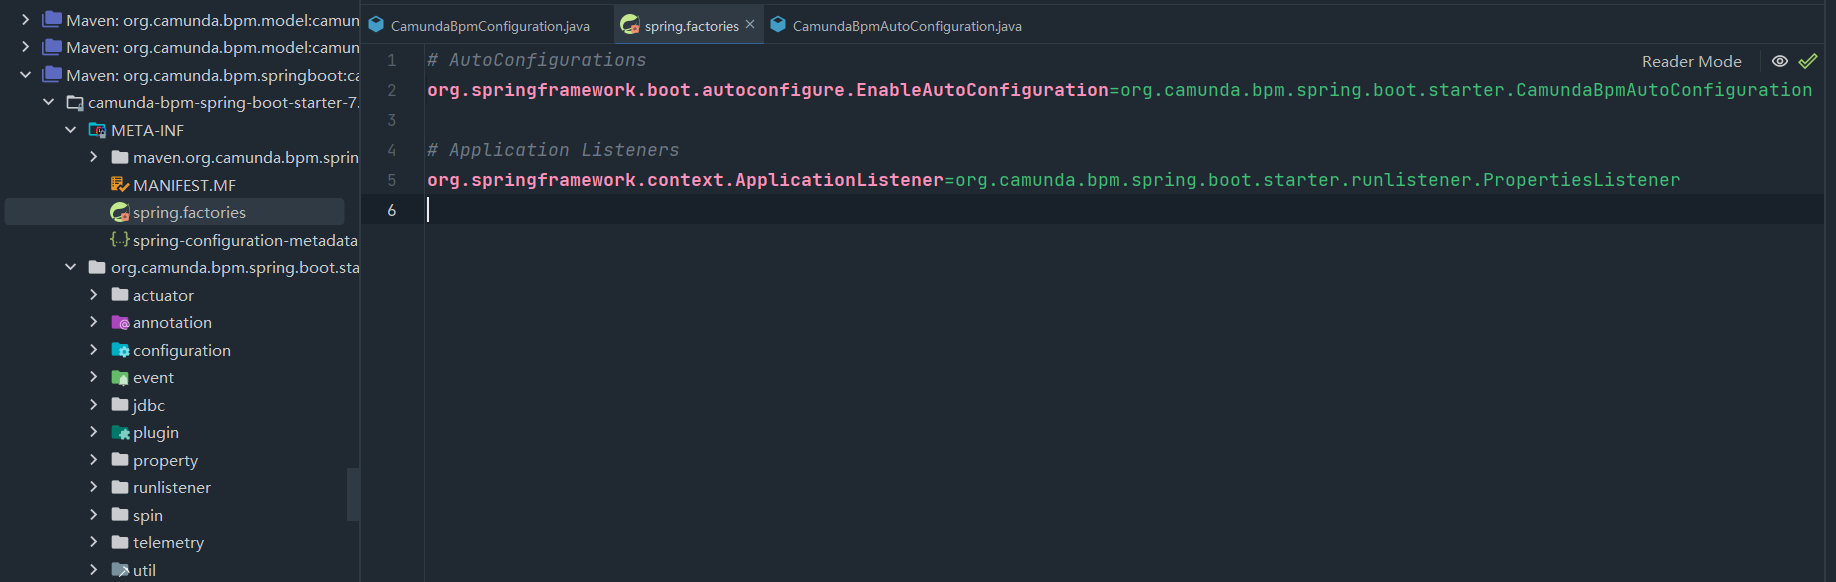
Task: Click the actuator folder icon
Action: tap(120, 295)
